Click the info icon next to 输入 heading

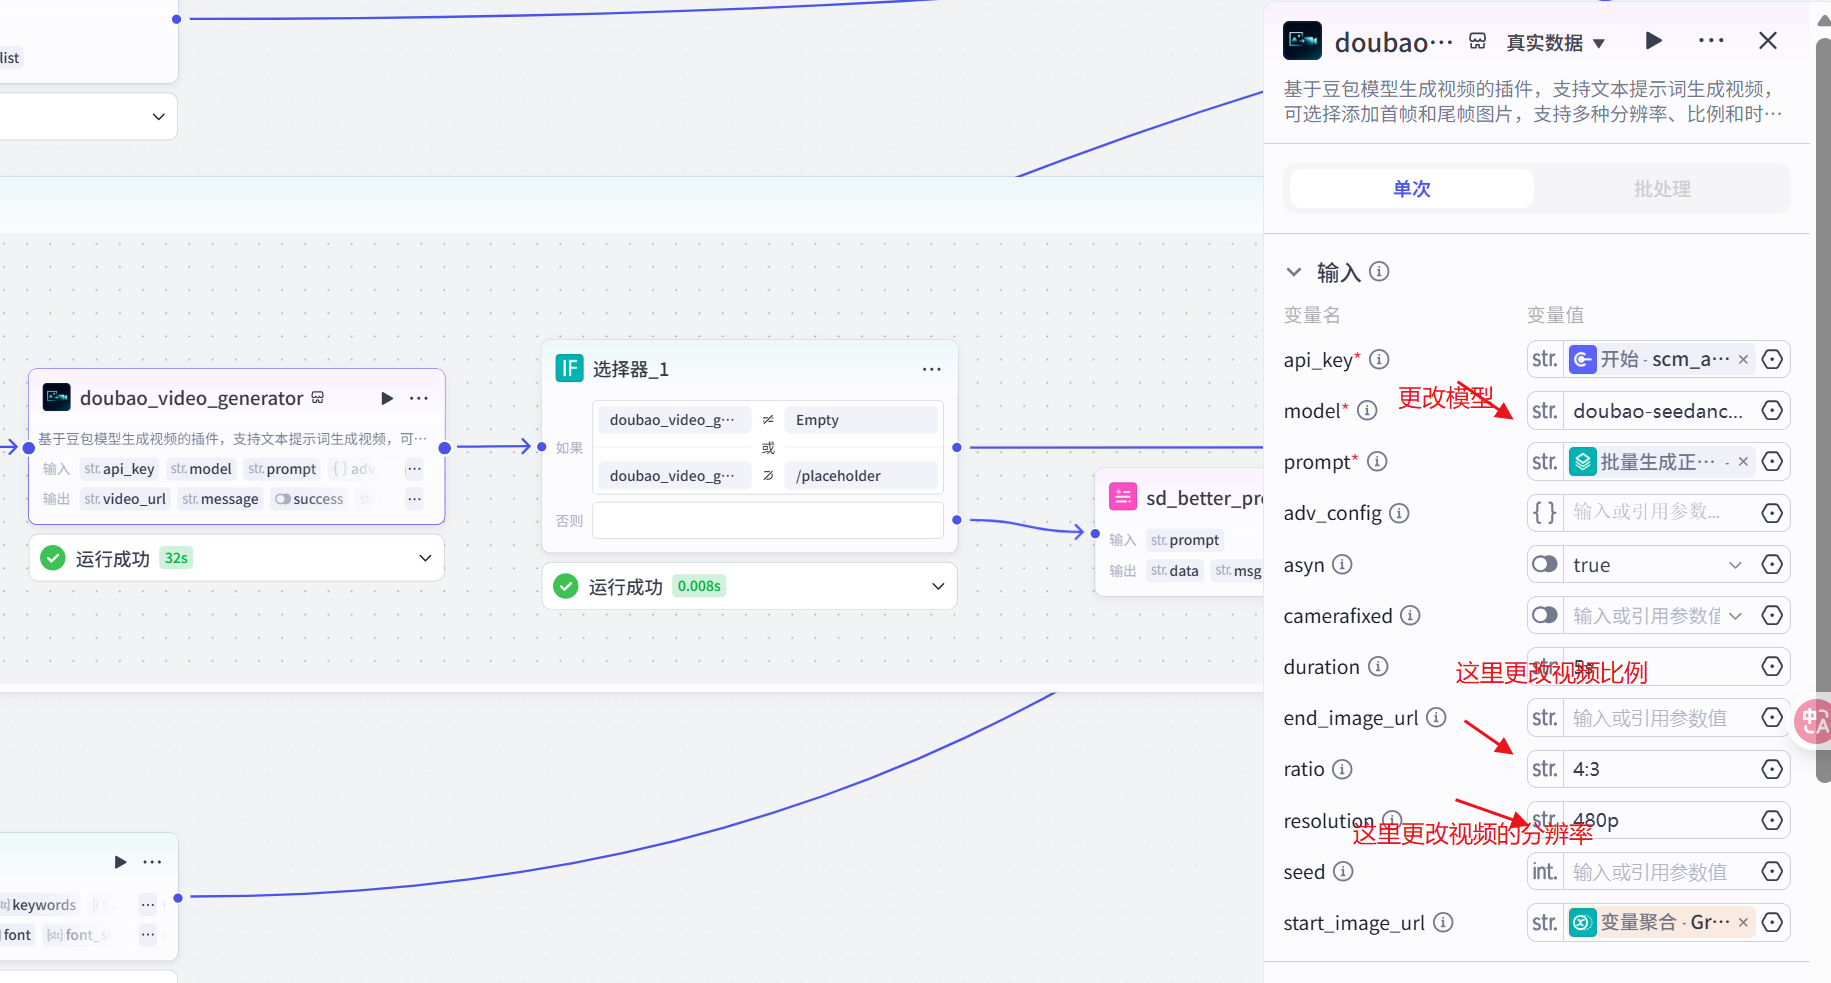coord(1379,272)
